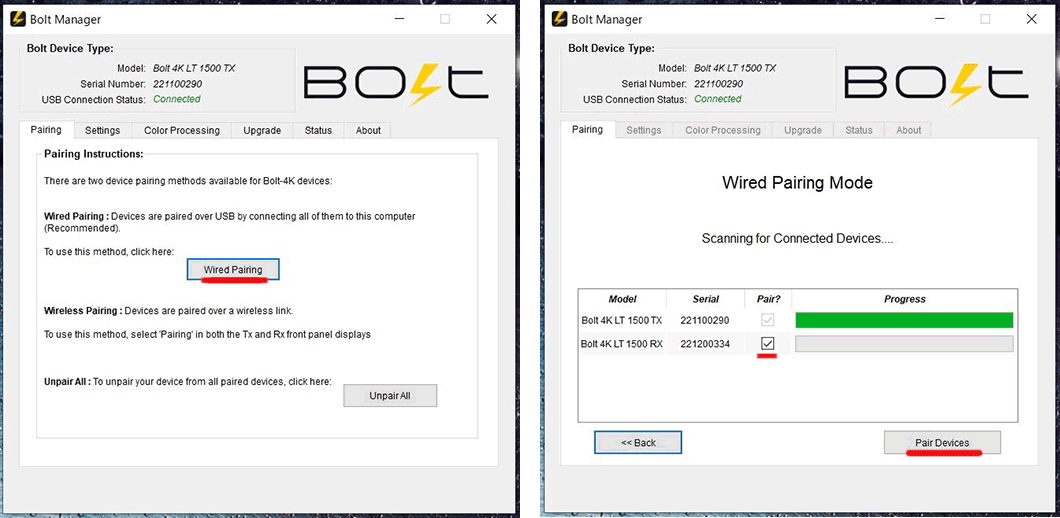The height and width of the screenshot is (518, 1060).
Task: Click Unpair All button in left window
Action: point(390,396)
